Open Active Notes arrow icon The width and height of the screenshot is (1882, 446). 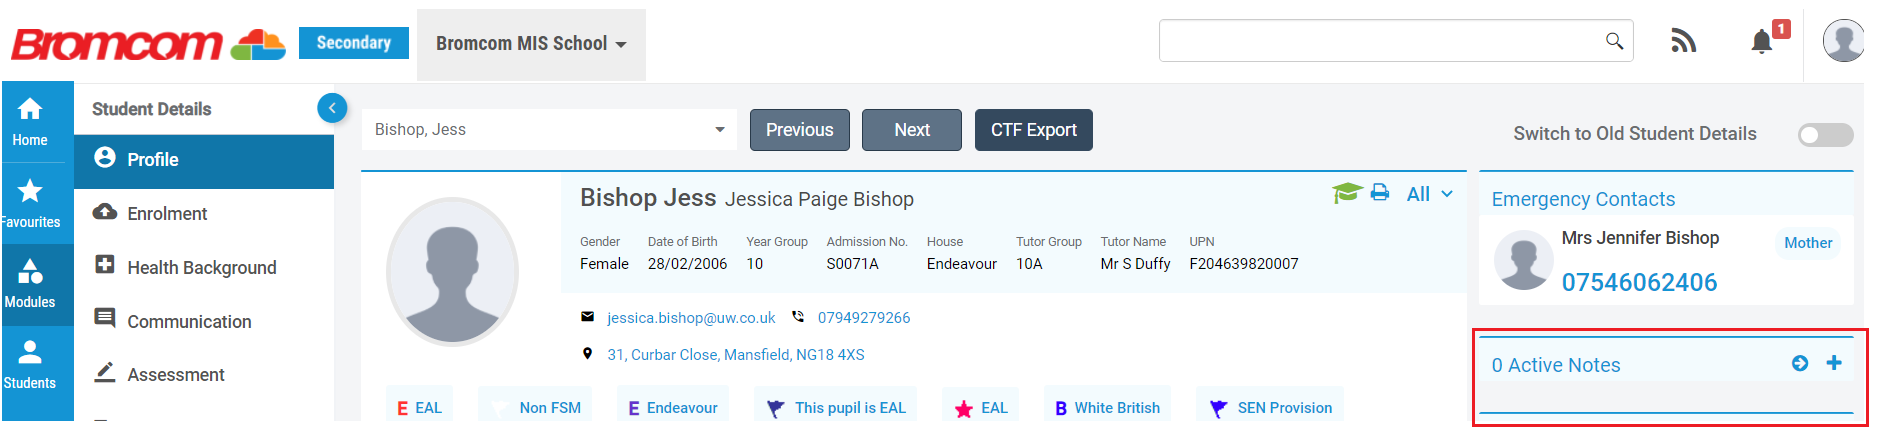click(1800, 364)
